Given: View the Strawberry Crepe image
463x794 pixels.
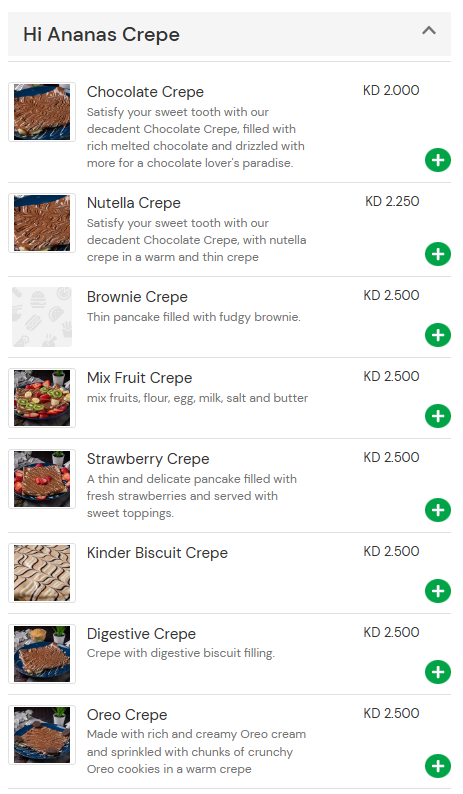Looking at the screenshot, I should pos(42,479).
